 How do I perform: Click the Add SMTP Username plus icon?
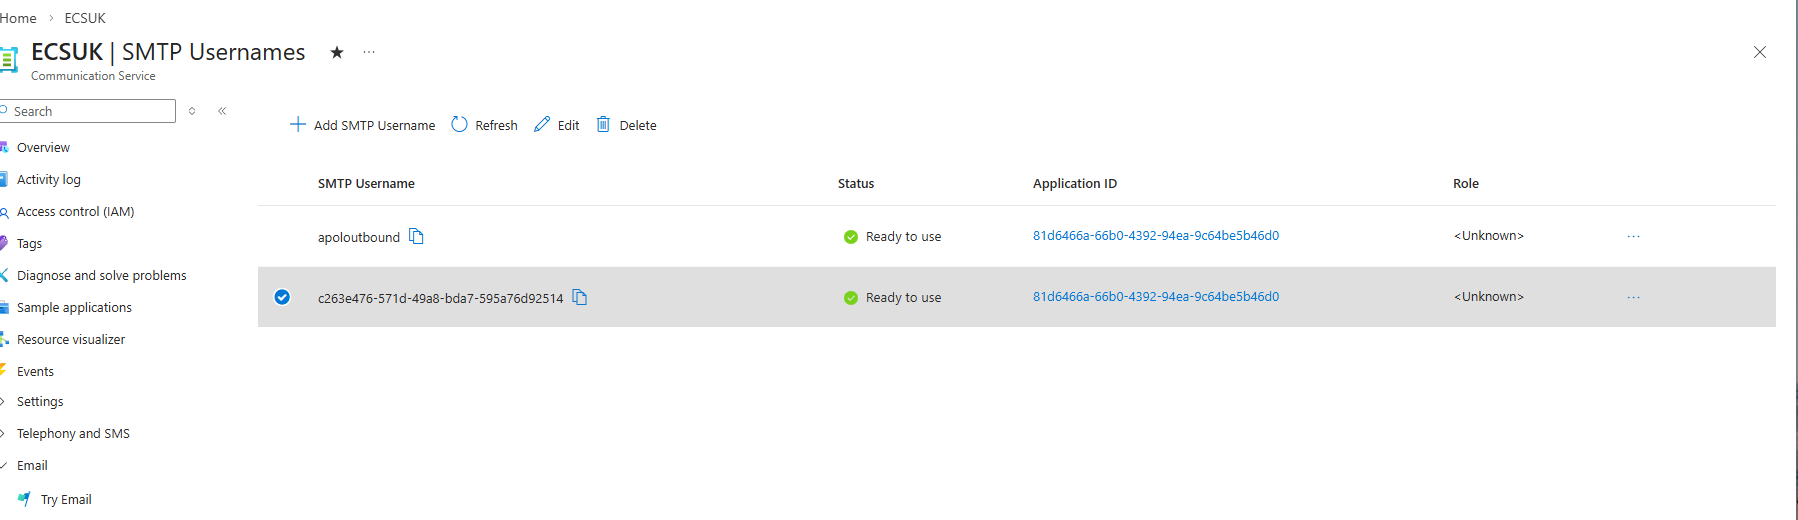[297, 124]
